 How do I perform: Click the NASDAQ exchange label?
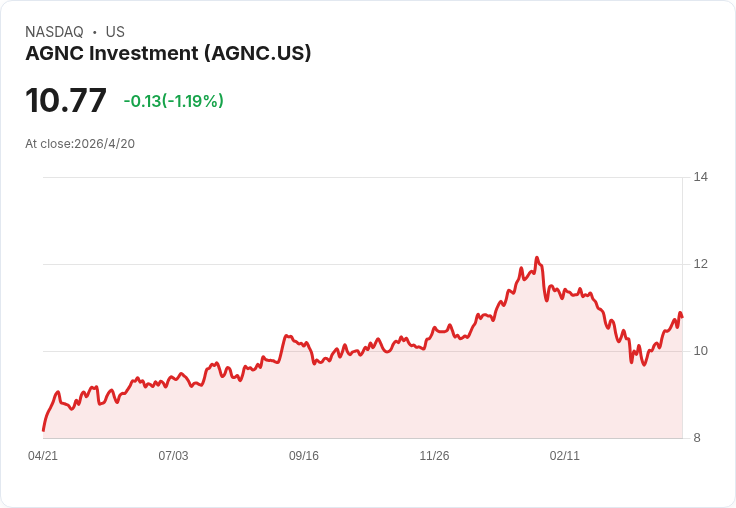click(x=54, y=32)
